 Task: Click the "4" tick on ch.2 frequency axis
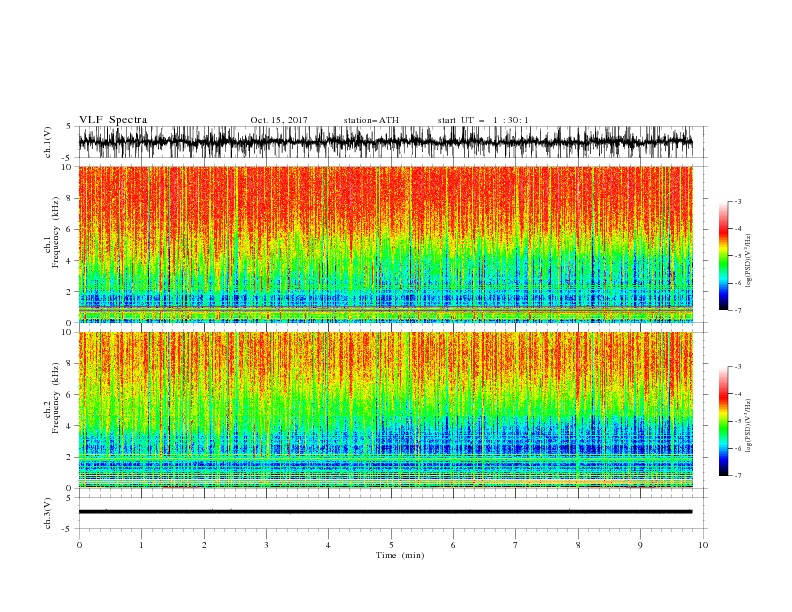[70, 426]
